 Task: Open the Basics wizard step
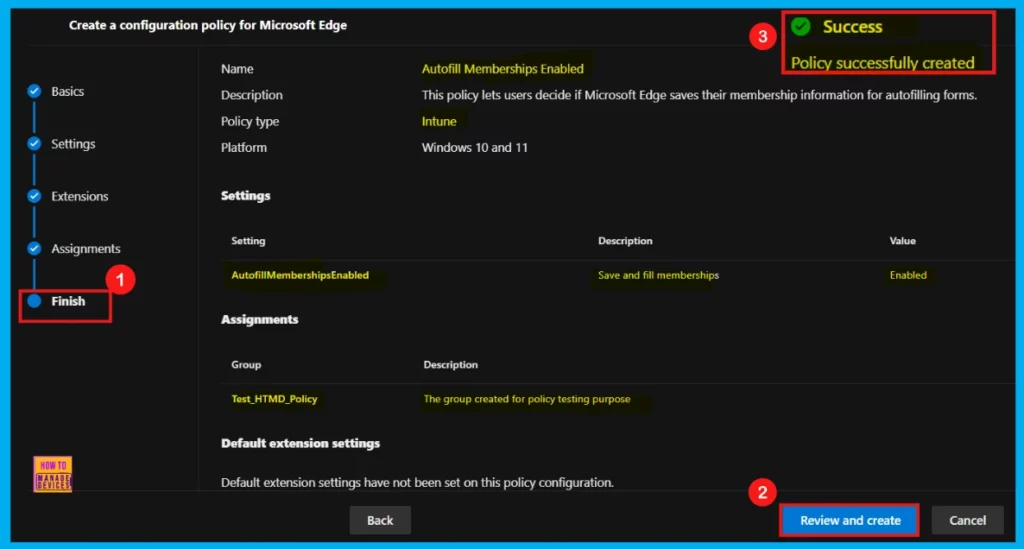[x=67, y=91]
